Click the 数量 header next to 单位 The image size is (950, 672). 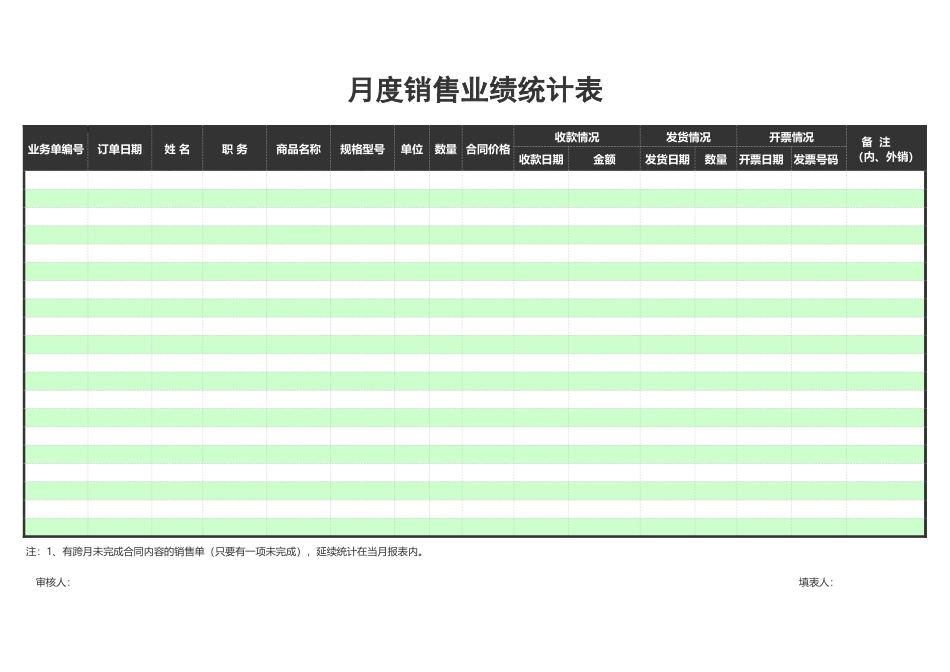point(446,148)
